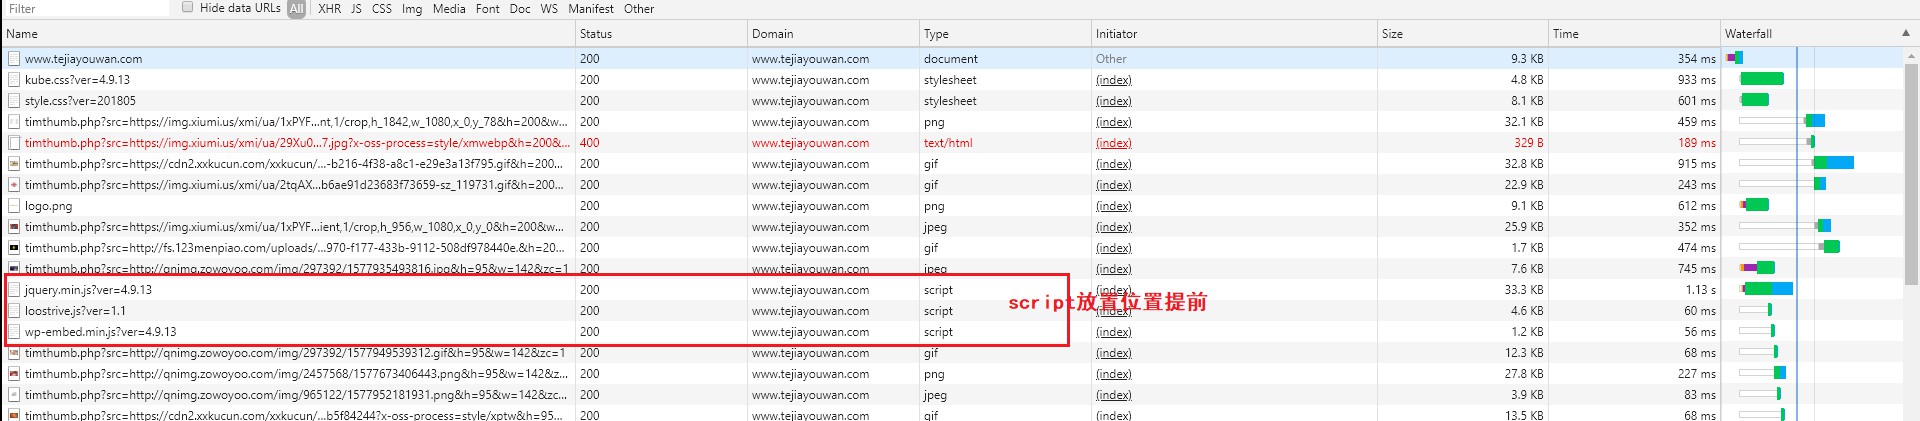Select the jquery.min.js?ver=4.9.13 request
This screenshot has height=421, width=1920.
(x=88, y=290)
